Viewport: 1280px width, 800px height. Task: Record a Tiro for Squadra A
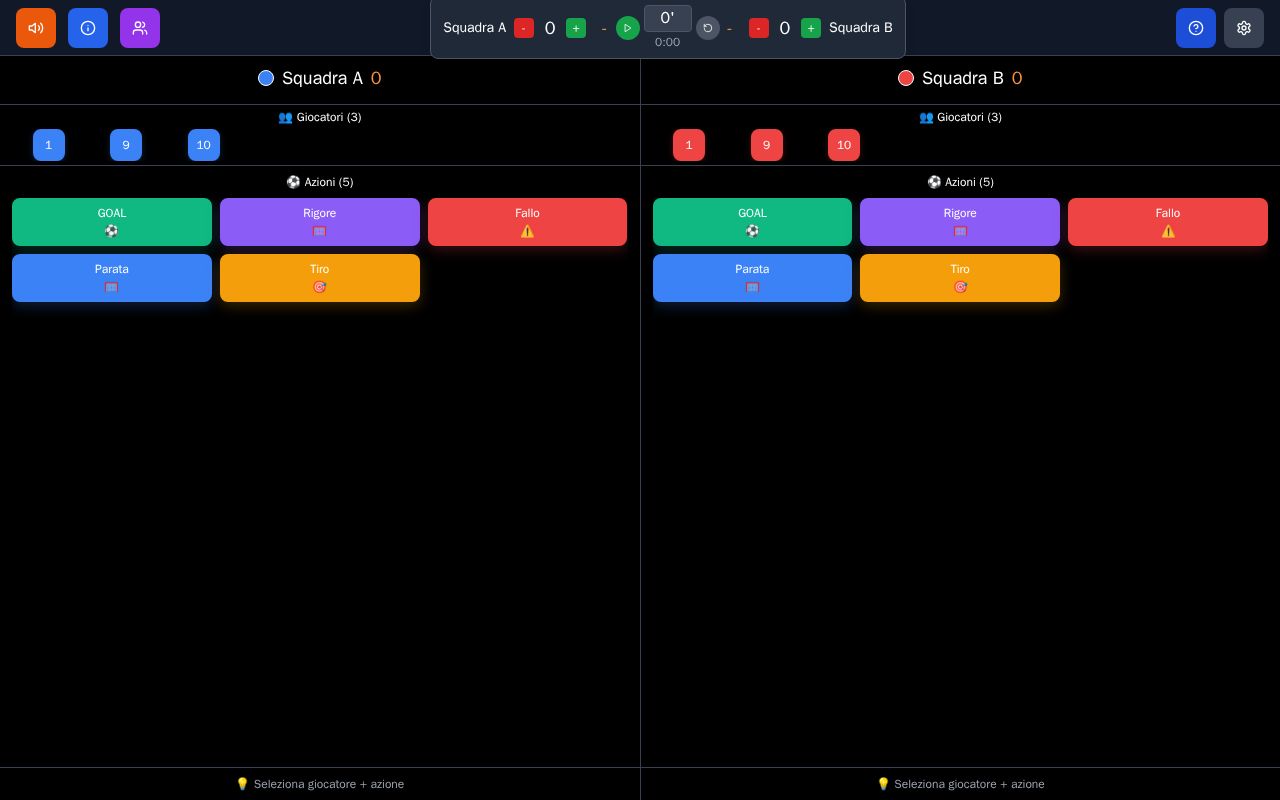point(320,278)
